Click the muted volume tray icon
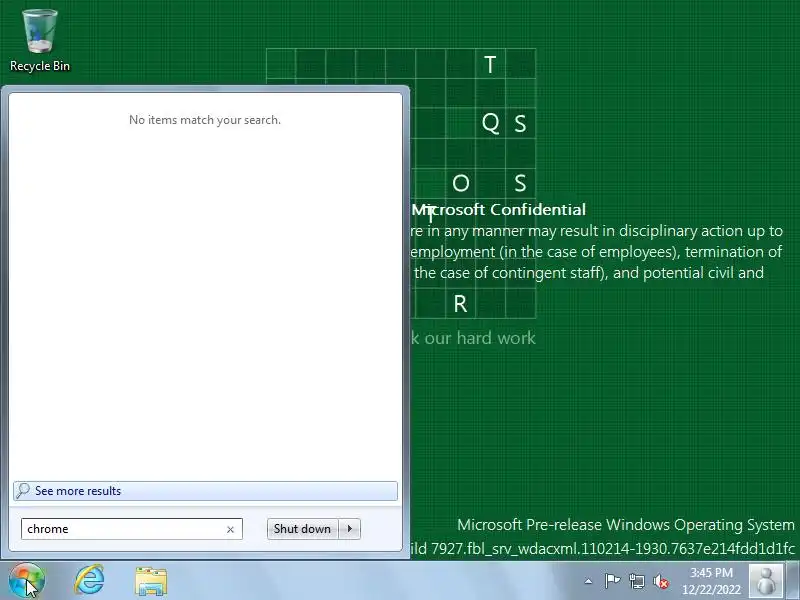 661,581
